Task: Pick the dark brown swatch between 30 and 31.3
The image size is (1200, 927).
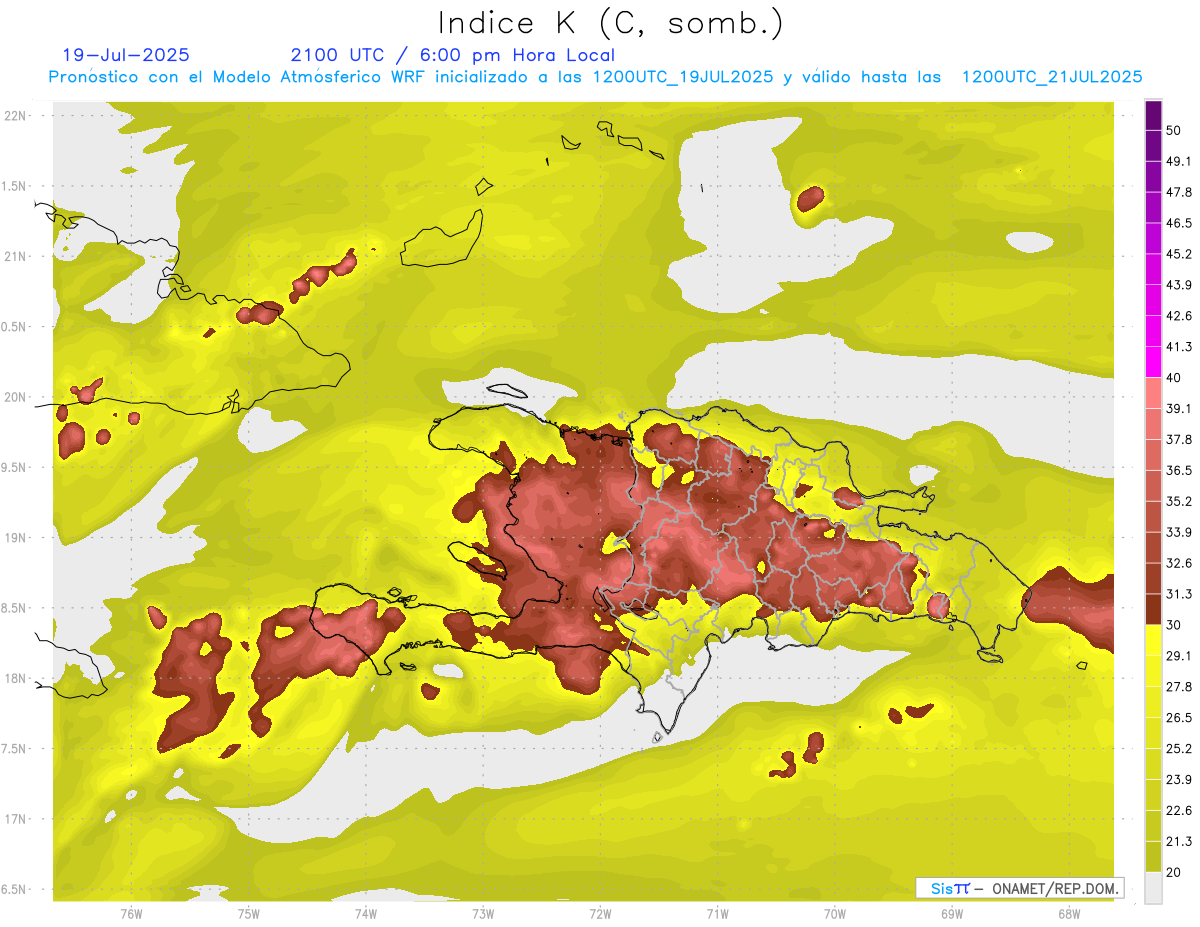Action: coord(1153,609)
